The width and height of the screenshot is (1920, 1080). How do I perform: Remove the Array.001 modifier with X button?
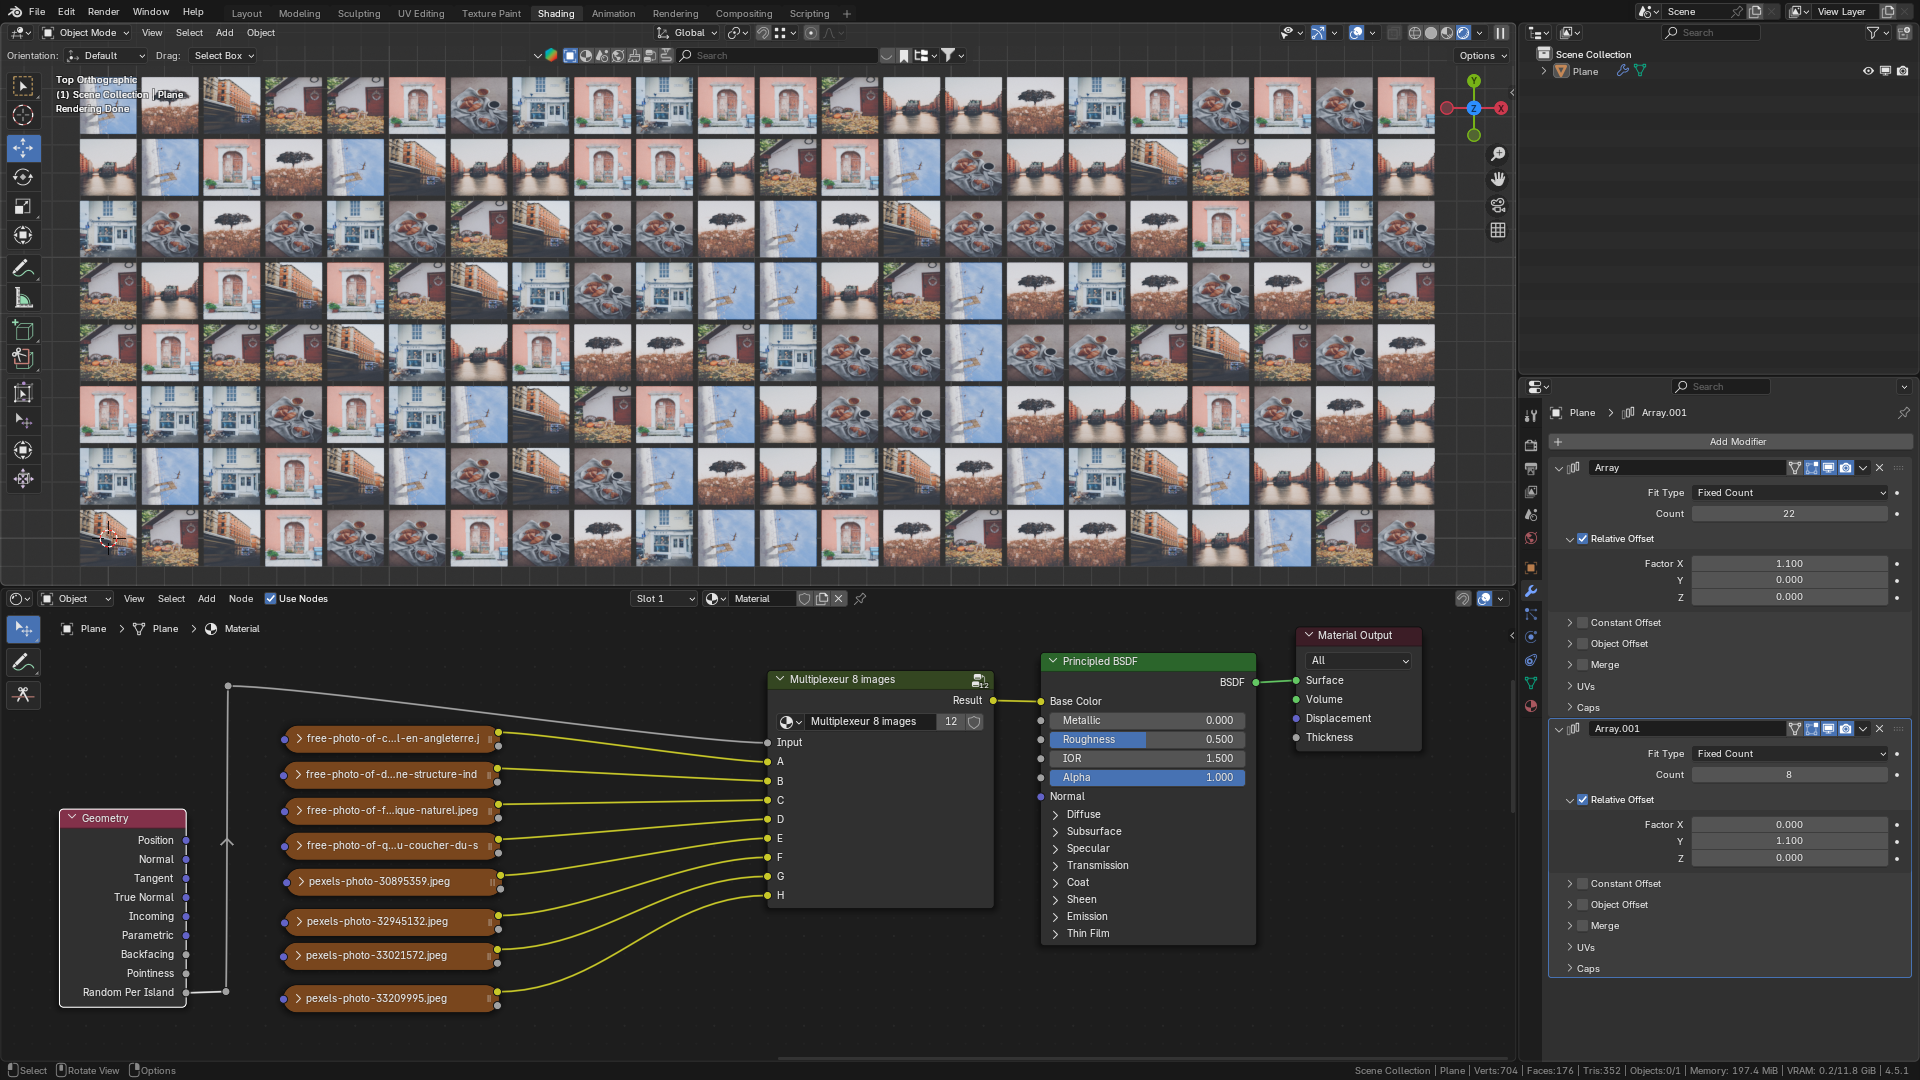coord(1879,729)
